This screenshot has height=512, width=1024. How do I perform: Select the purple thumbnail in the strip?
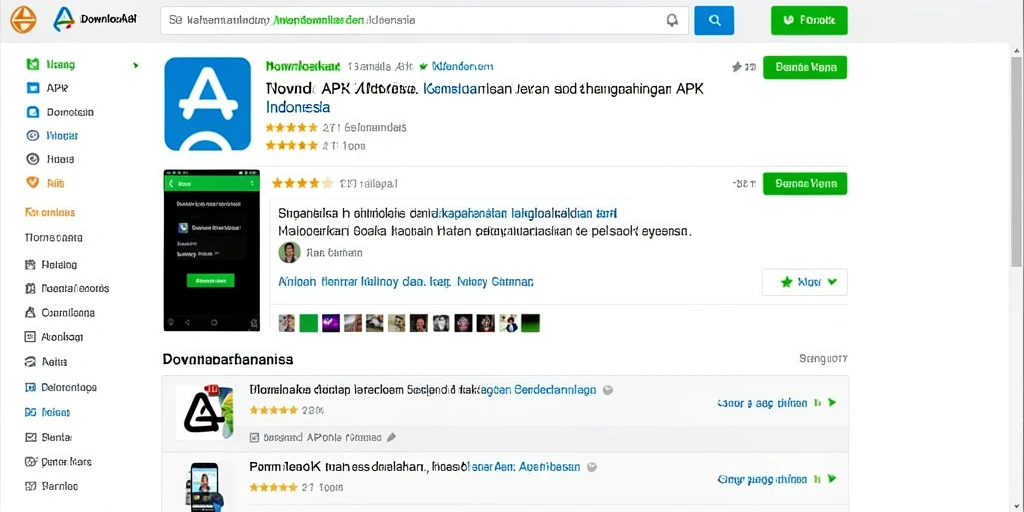click(x=330, y=323)
